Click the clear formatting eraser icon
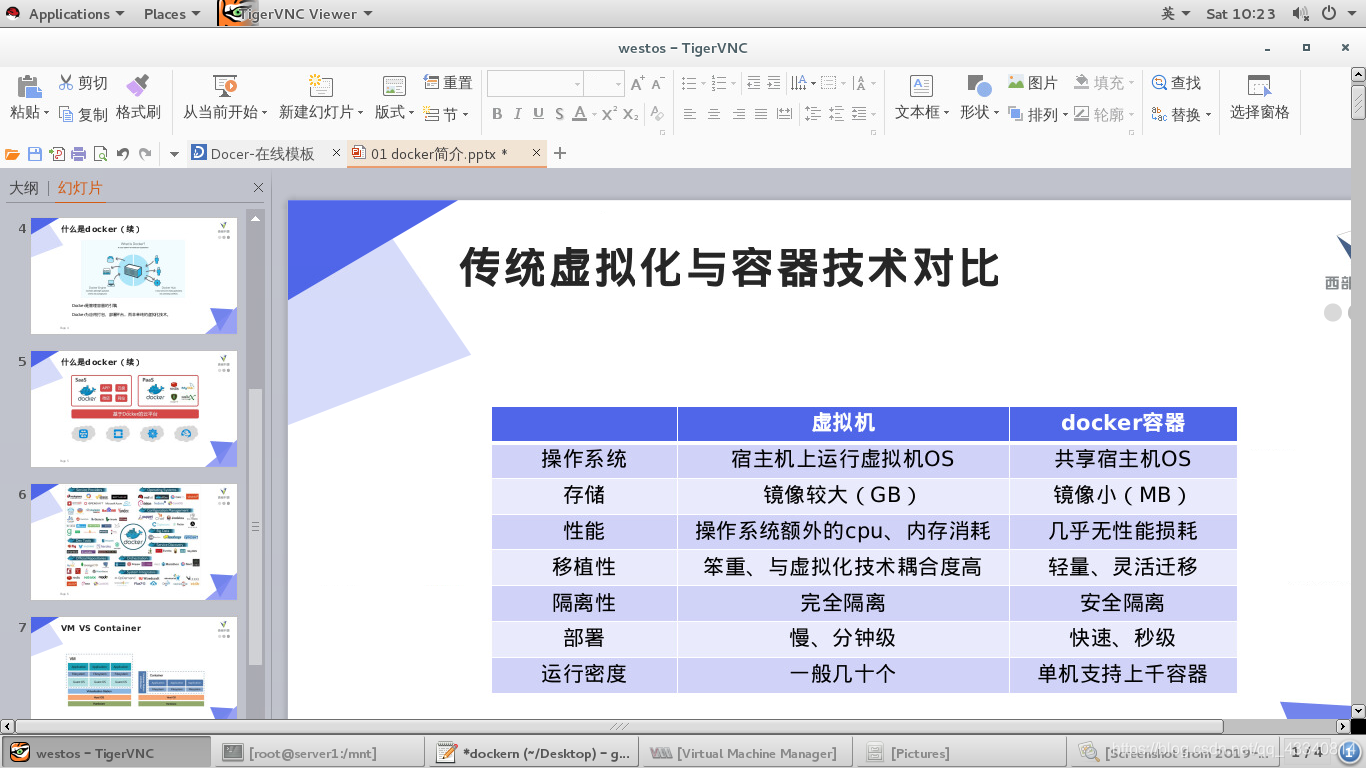The height and width of the screenshot is (768, 1366). click(657, 114)
